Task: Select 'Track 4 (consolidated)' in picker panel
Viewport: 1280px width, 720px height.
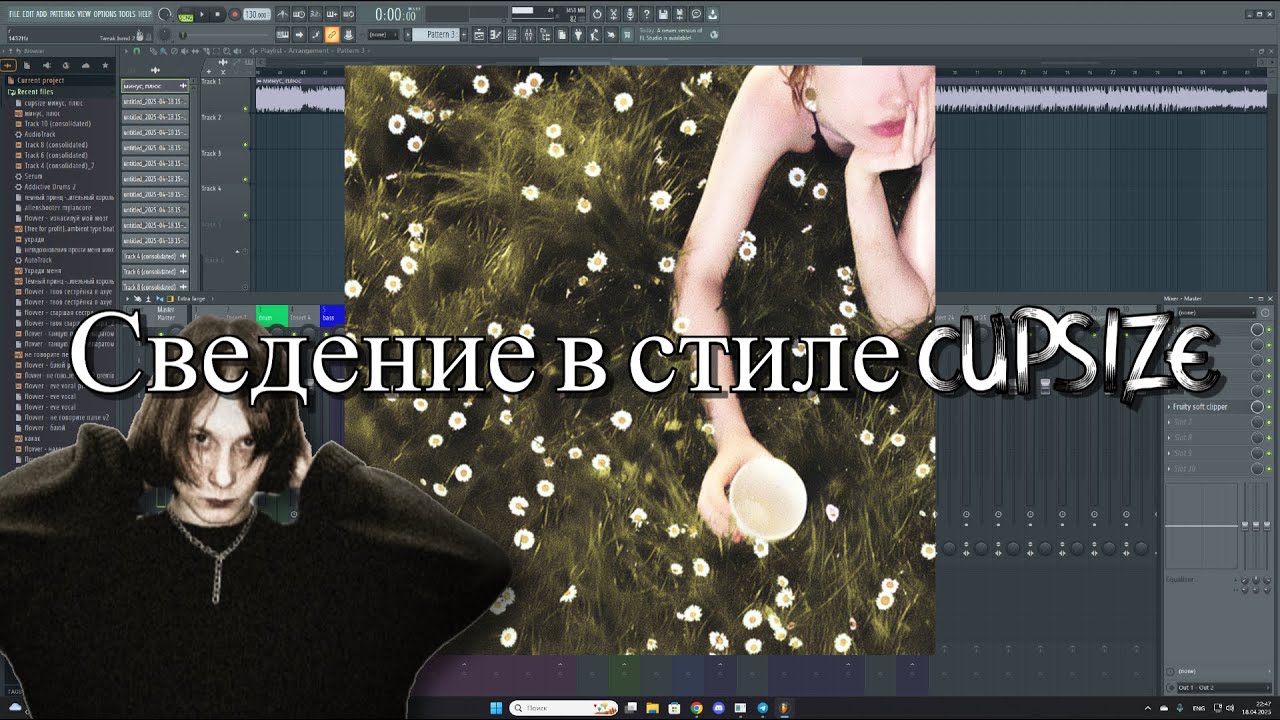Action: (x=155, y=256)
